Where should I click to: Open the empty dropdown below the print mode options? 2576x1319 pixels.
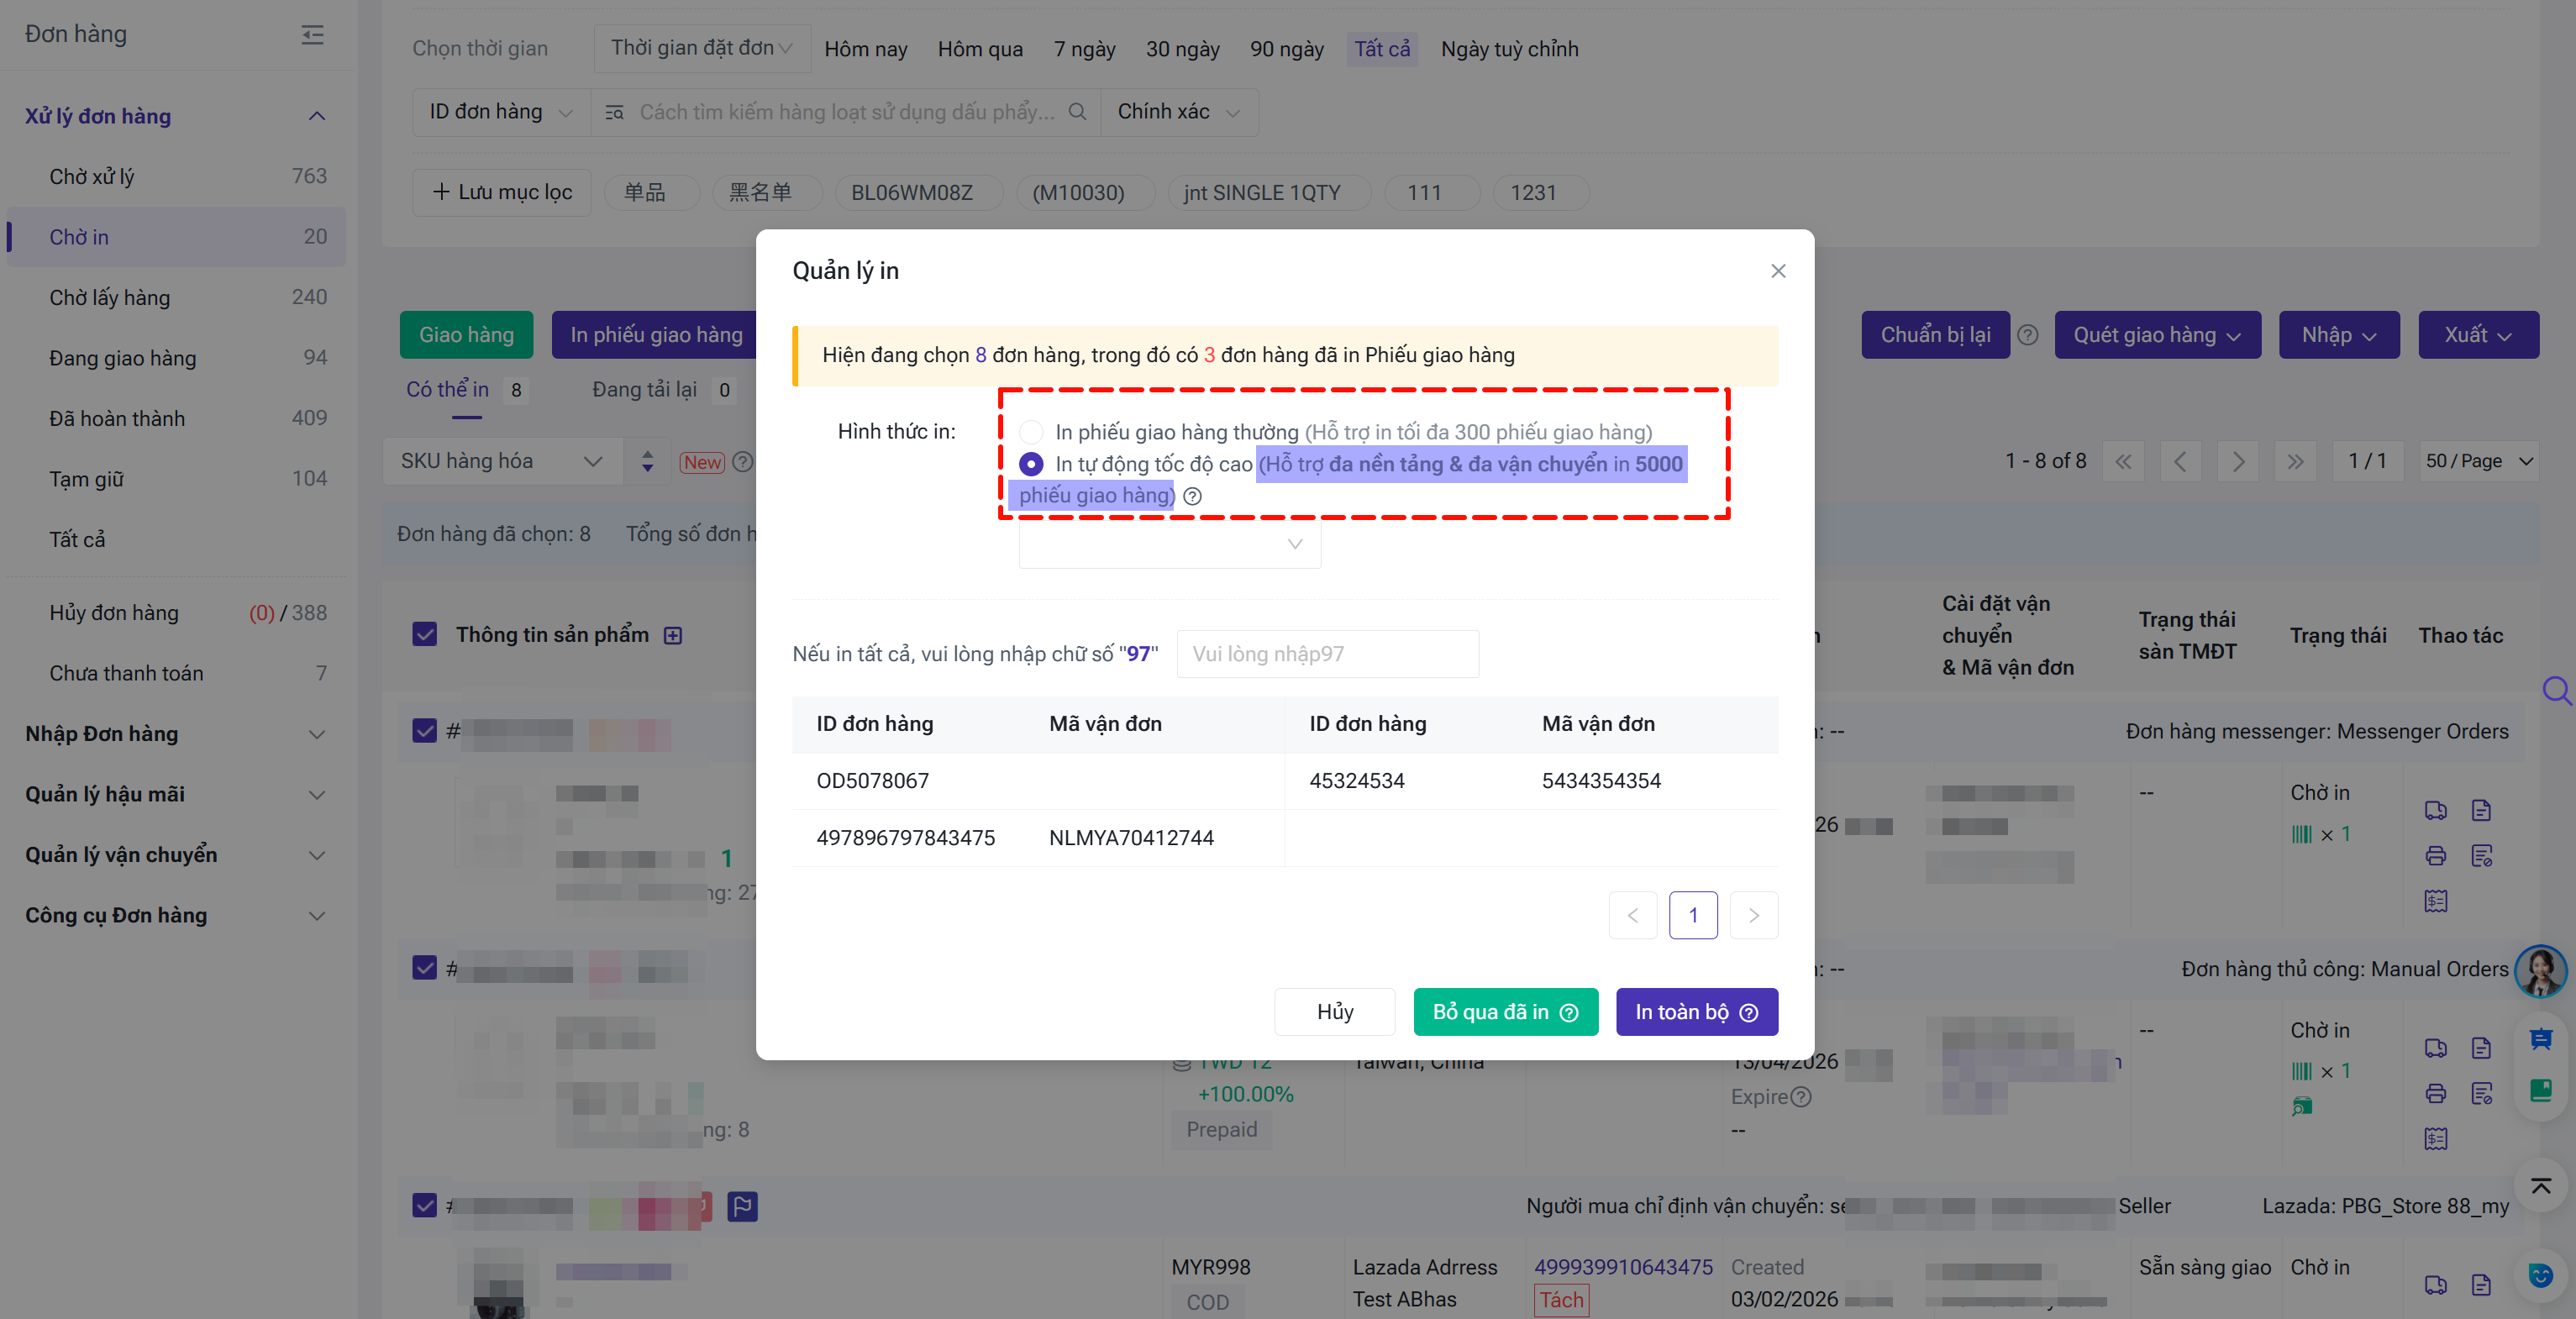click(1169, 544)
